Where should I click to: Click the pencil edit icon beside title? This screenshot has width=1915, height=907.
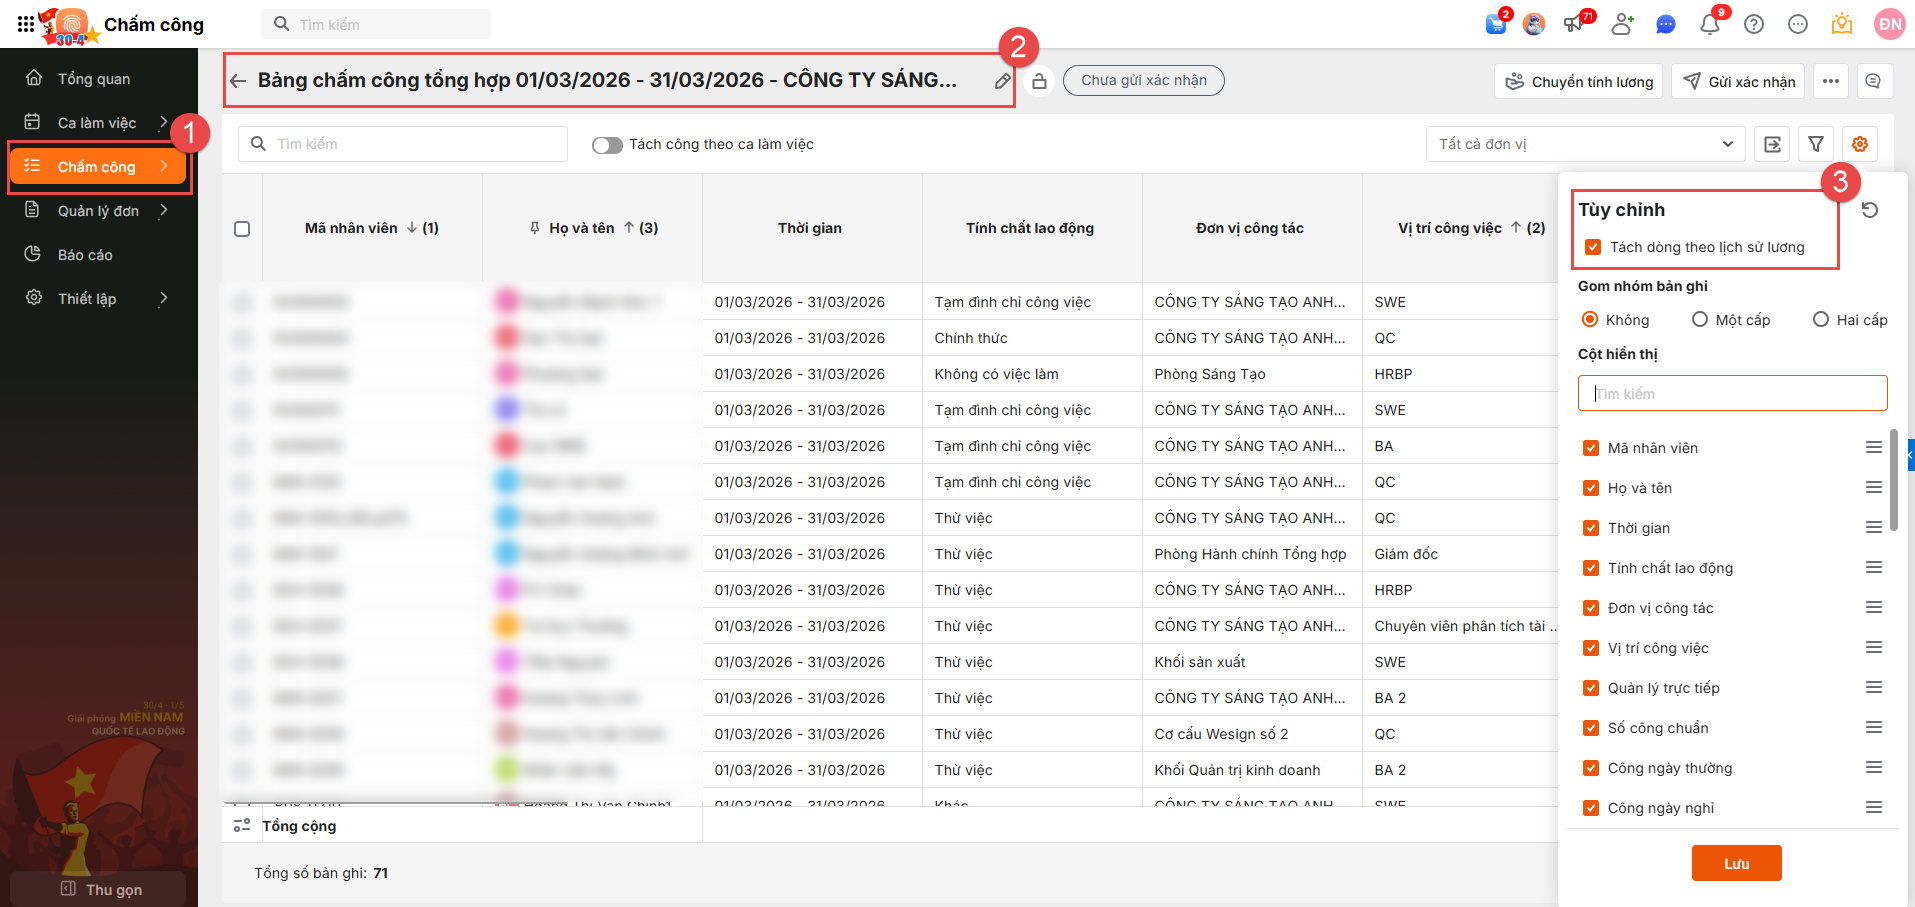pos(1002,81)
